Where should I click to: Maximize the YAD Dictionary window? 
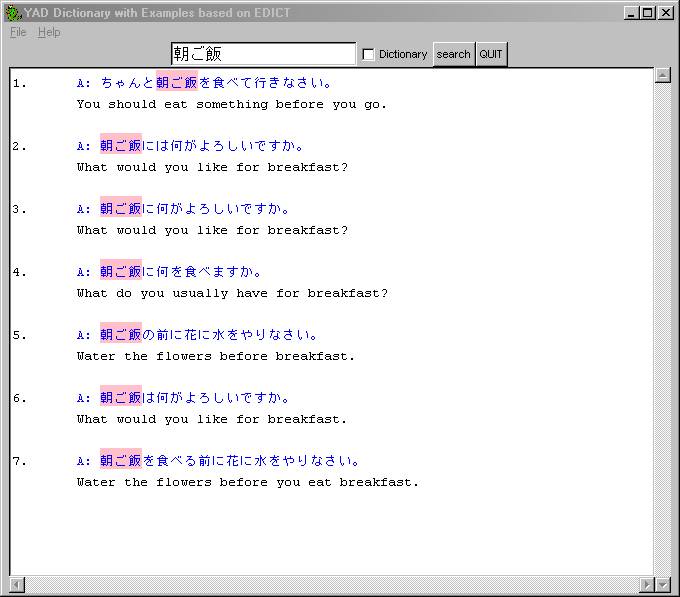[x=647, y=13]
